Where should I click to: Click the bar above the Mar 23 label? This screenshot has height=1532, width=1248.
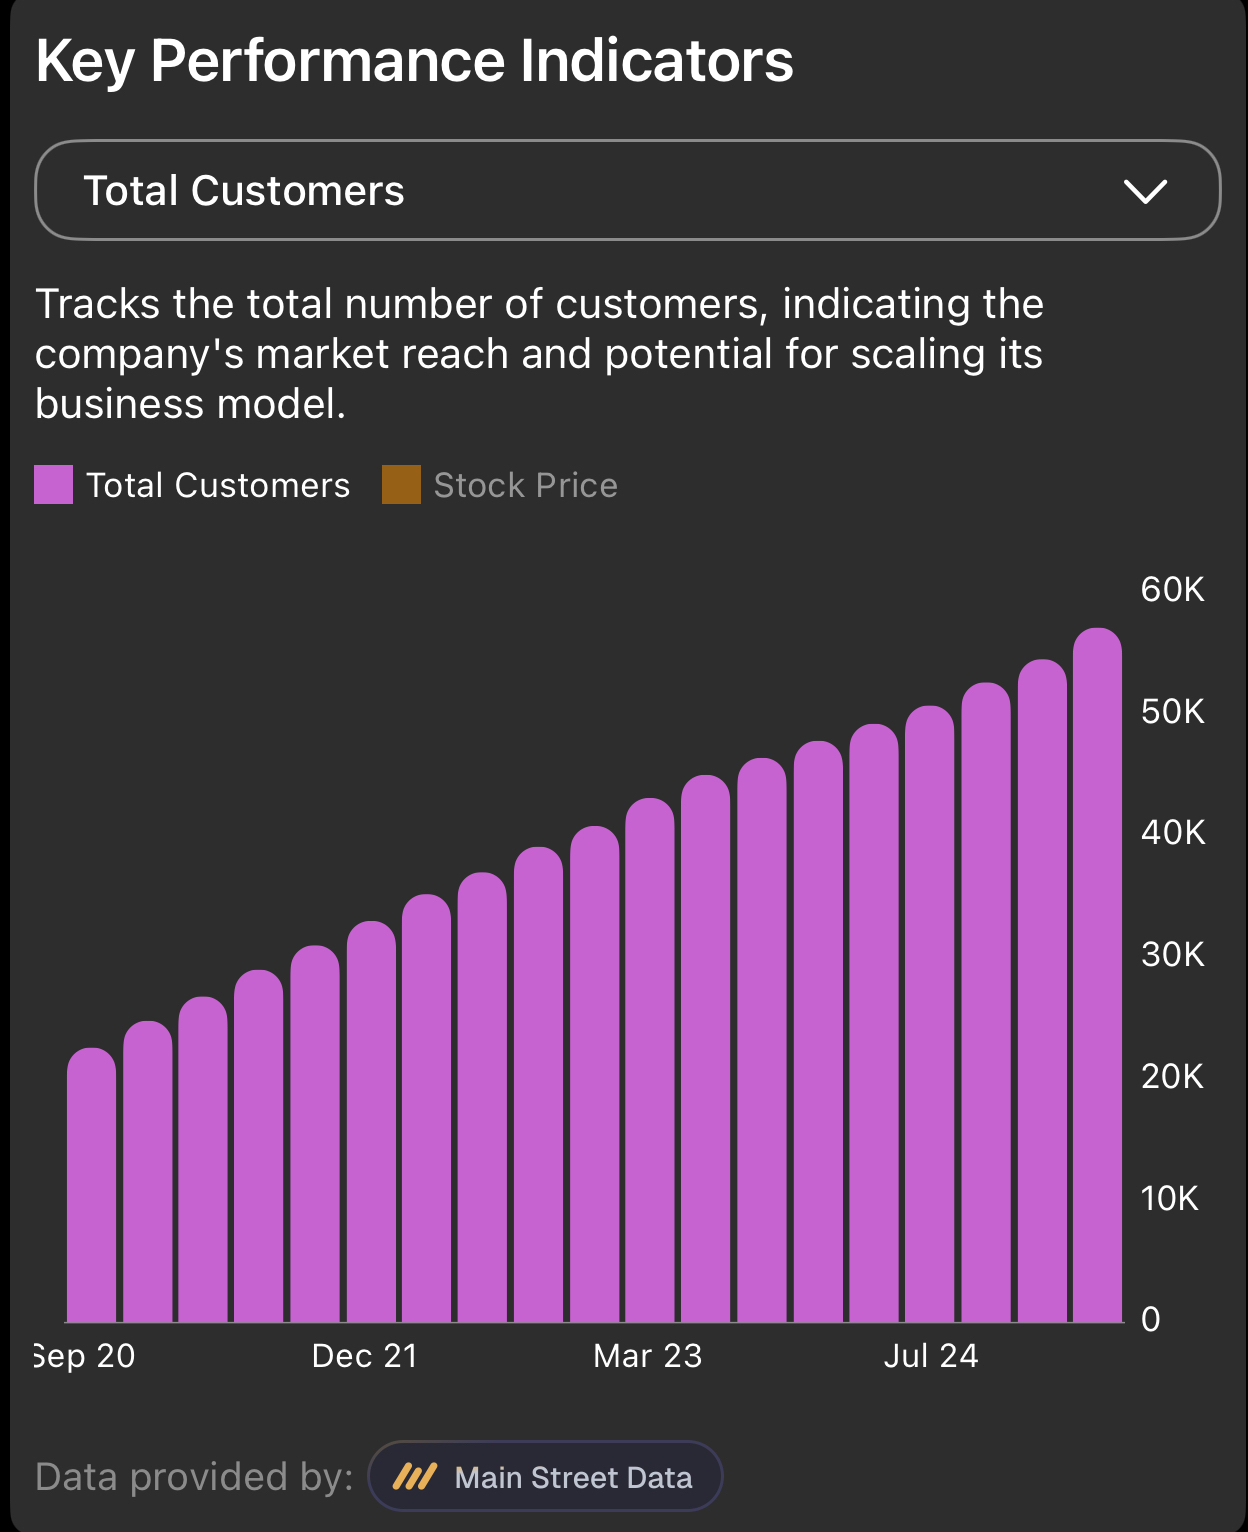point(650,1060)
